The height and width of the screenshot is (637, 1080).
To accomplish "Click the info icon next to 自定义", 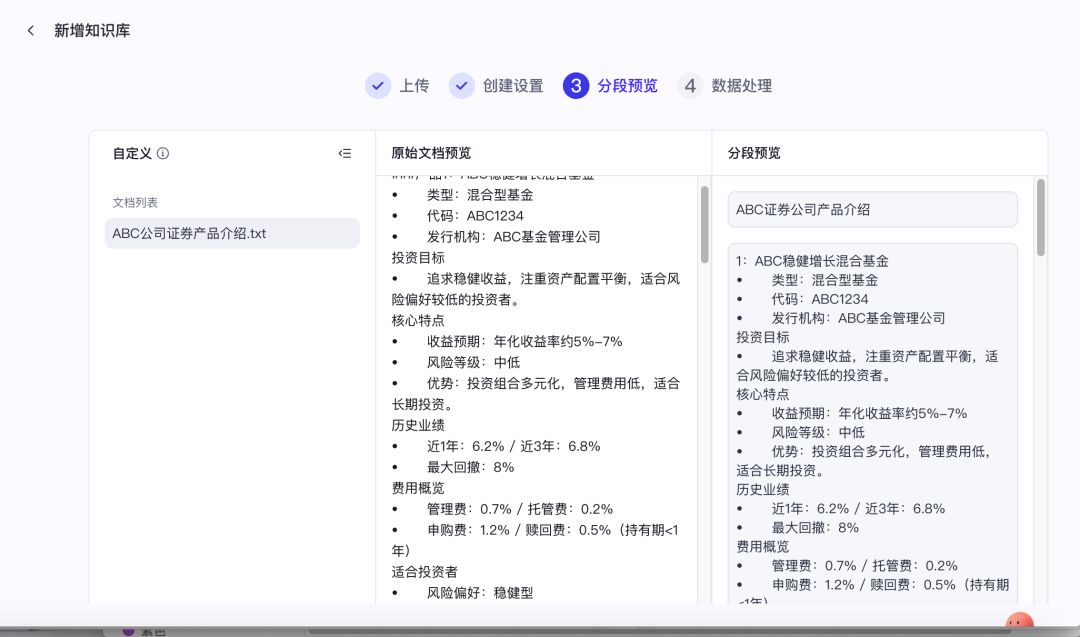I will (x=163, y=154).
